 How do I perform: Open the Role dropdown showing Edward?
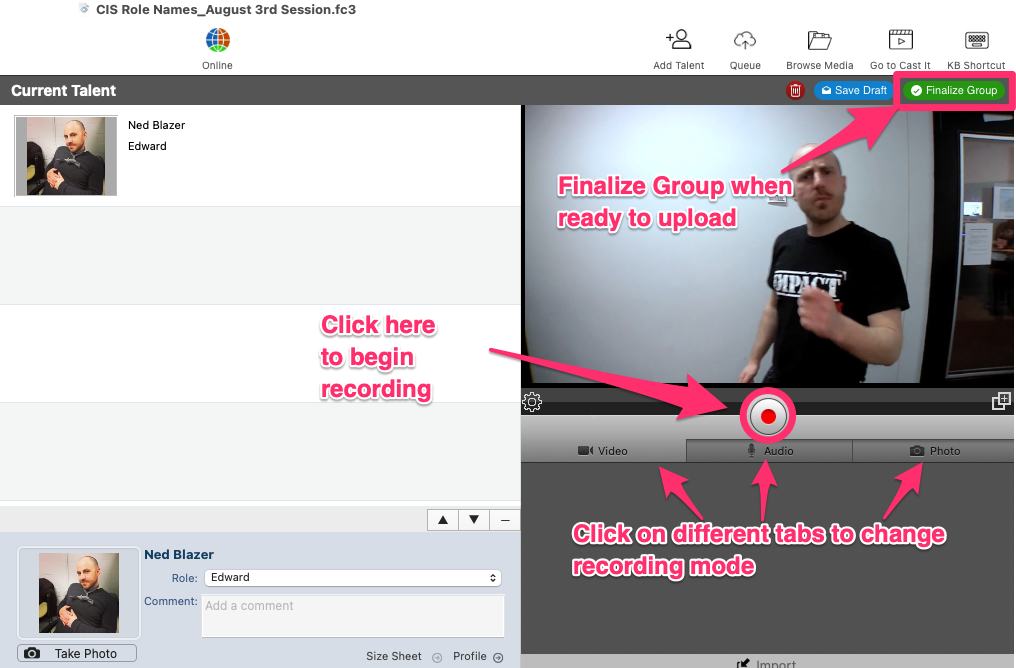353,578
